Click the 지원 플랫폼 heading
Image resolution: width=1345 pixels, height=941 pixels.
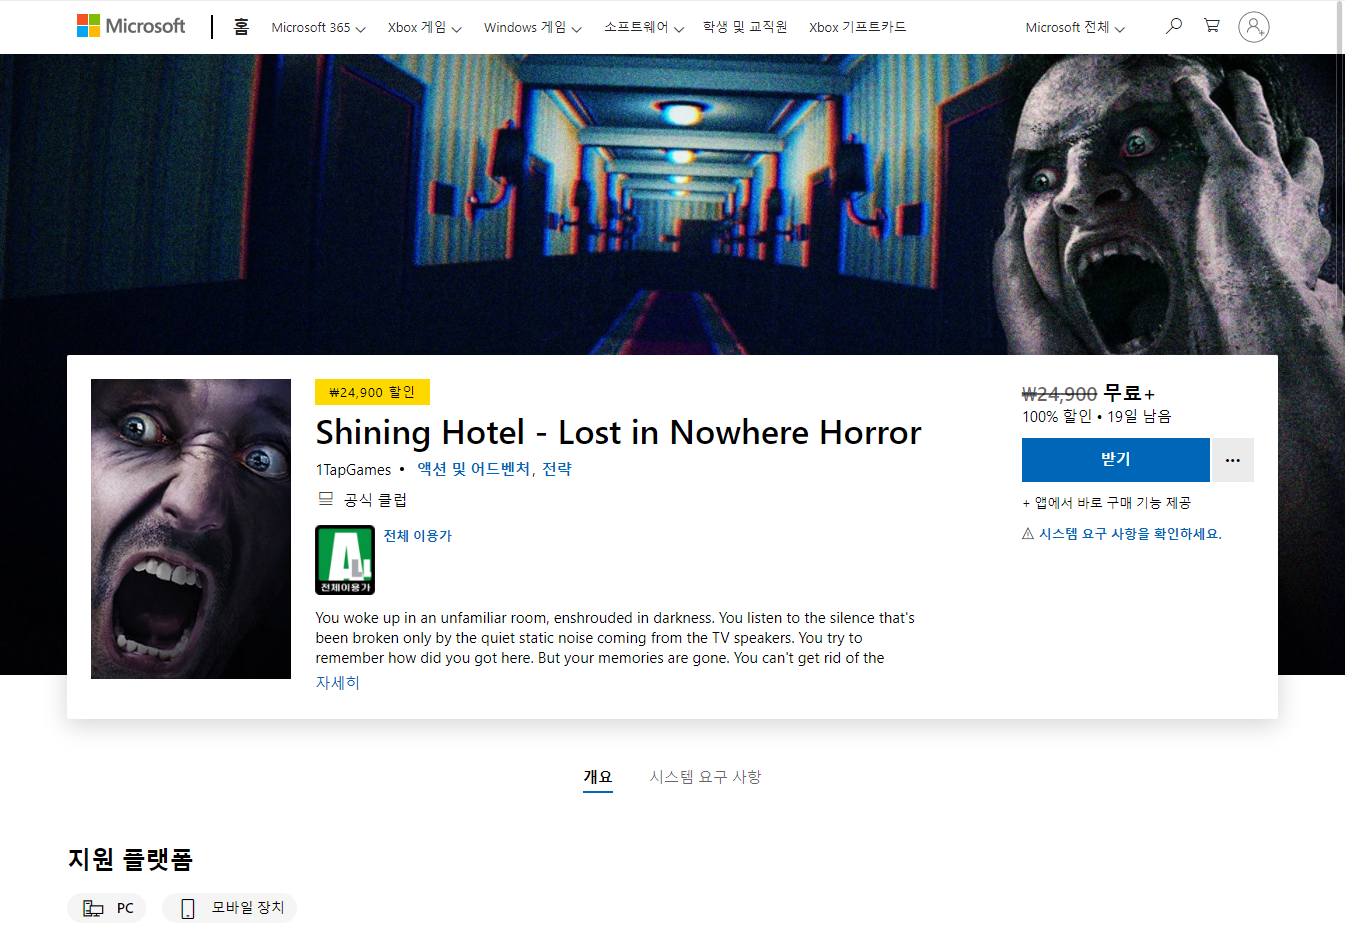130,859
